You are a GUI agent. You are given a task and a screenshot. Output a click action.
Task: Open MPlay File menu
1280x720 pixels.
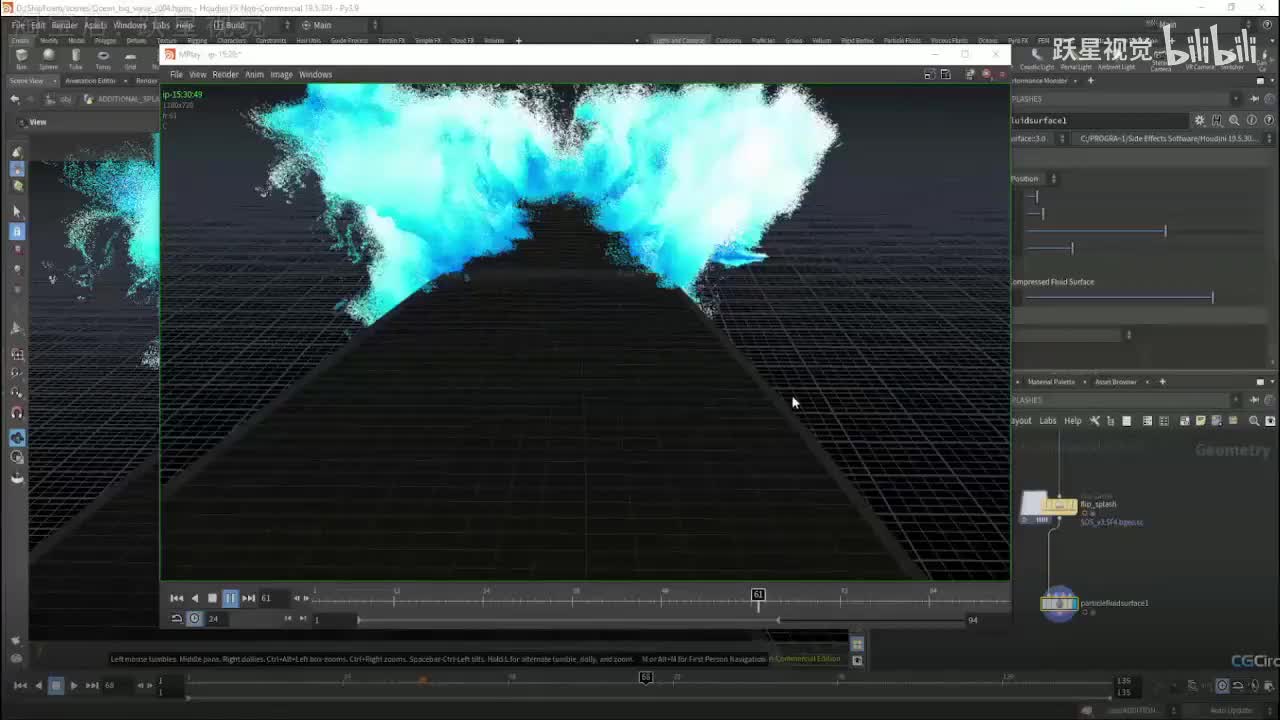pyautogui.click(x=176, y=75)
